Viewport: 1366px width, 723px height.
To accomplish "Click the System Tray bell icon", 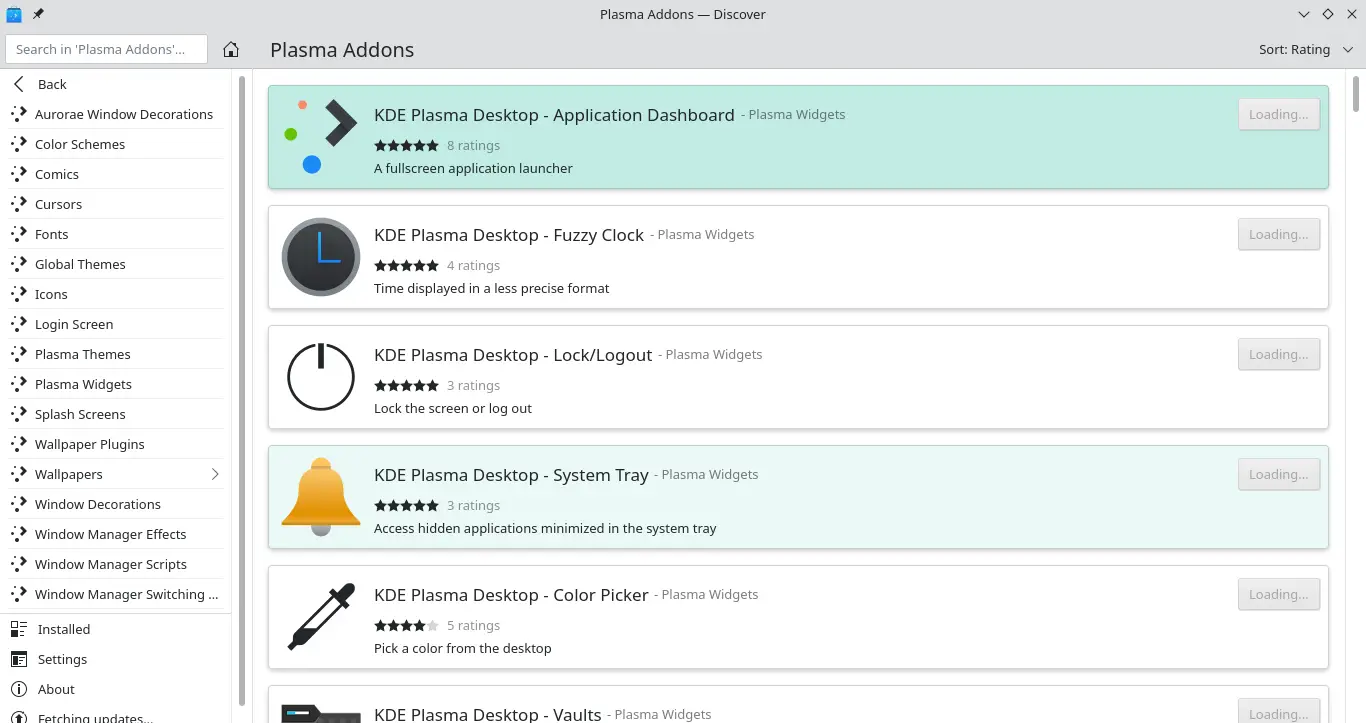I will tap(320, 497).
